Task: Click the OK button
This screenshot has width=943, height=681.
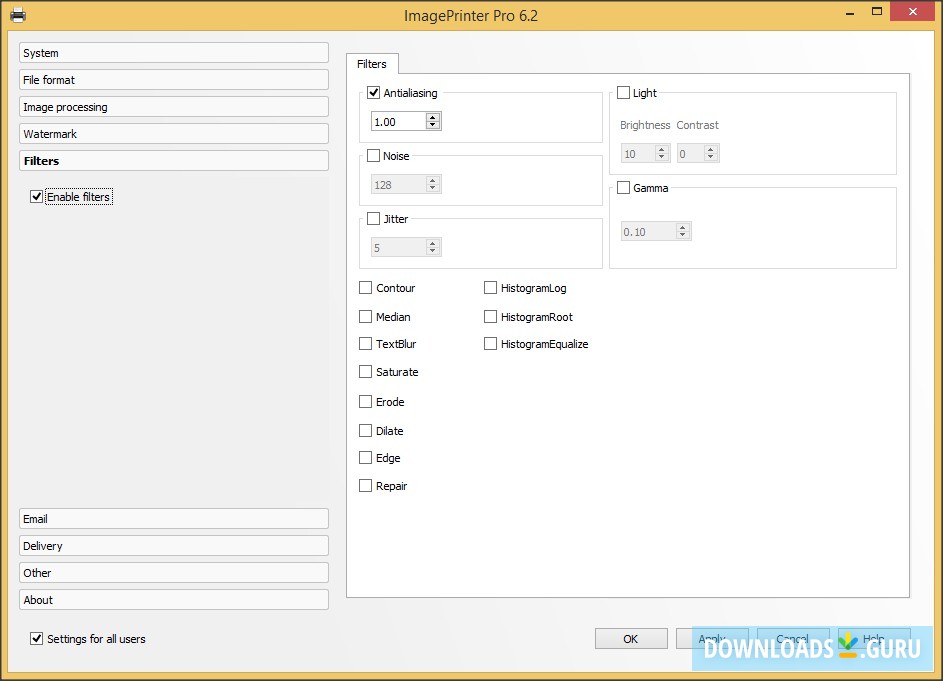Action: point(631,639)
